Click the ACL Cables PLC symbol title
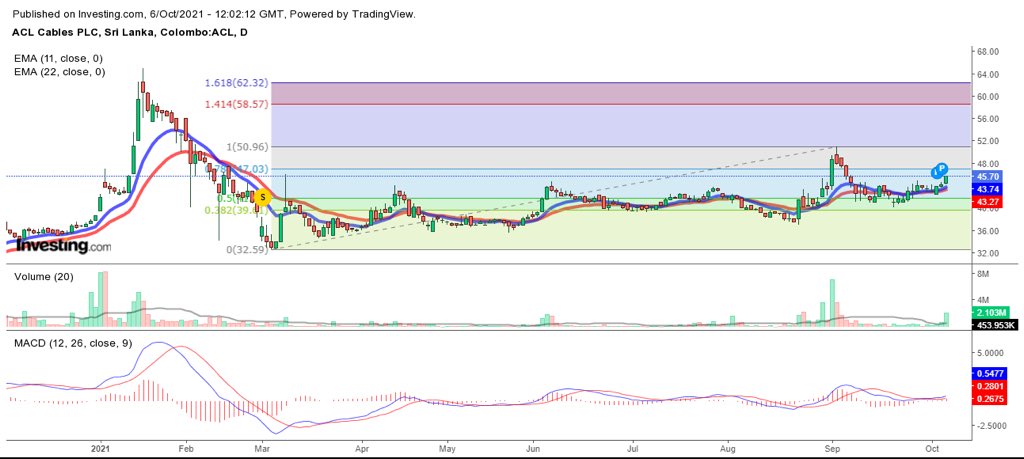 coord(130,31)
